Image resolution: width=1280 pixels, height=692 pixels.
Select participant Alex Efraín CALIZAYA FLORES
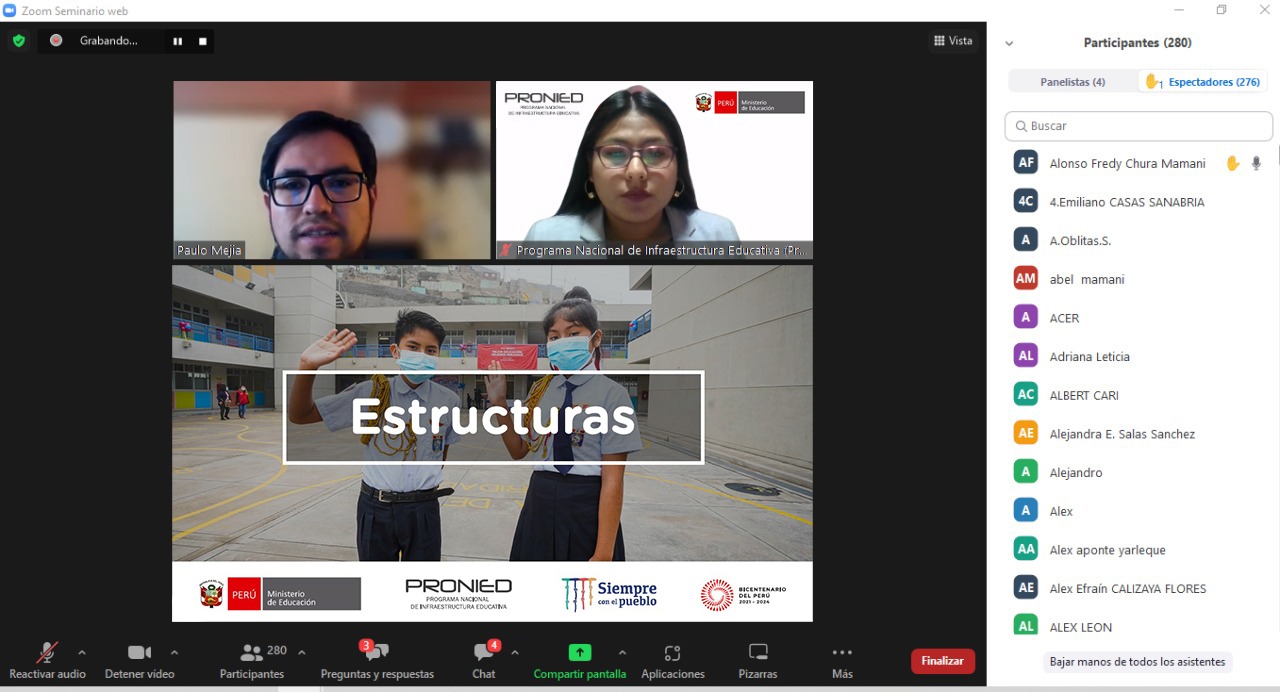point(1139,588)
